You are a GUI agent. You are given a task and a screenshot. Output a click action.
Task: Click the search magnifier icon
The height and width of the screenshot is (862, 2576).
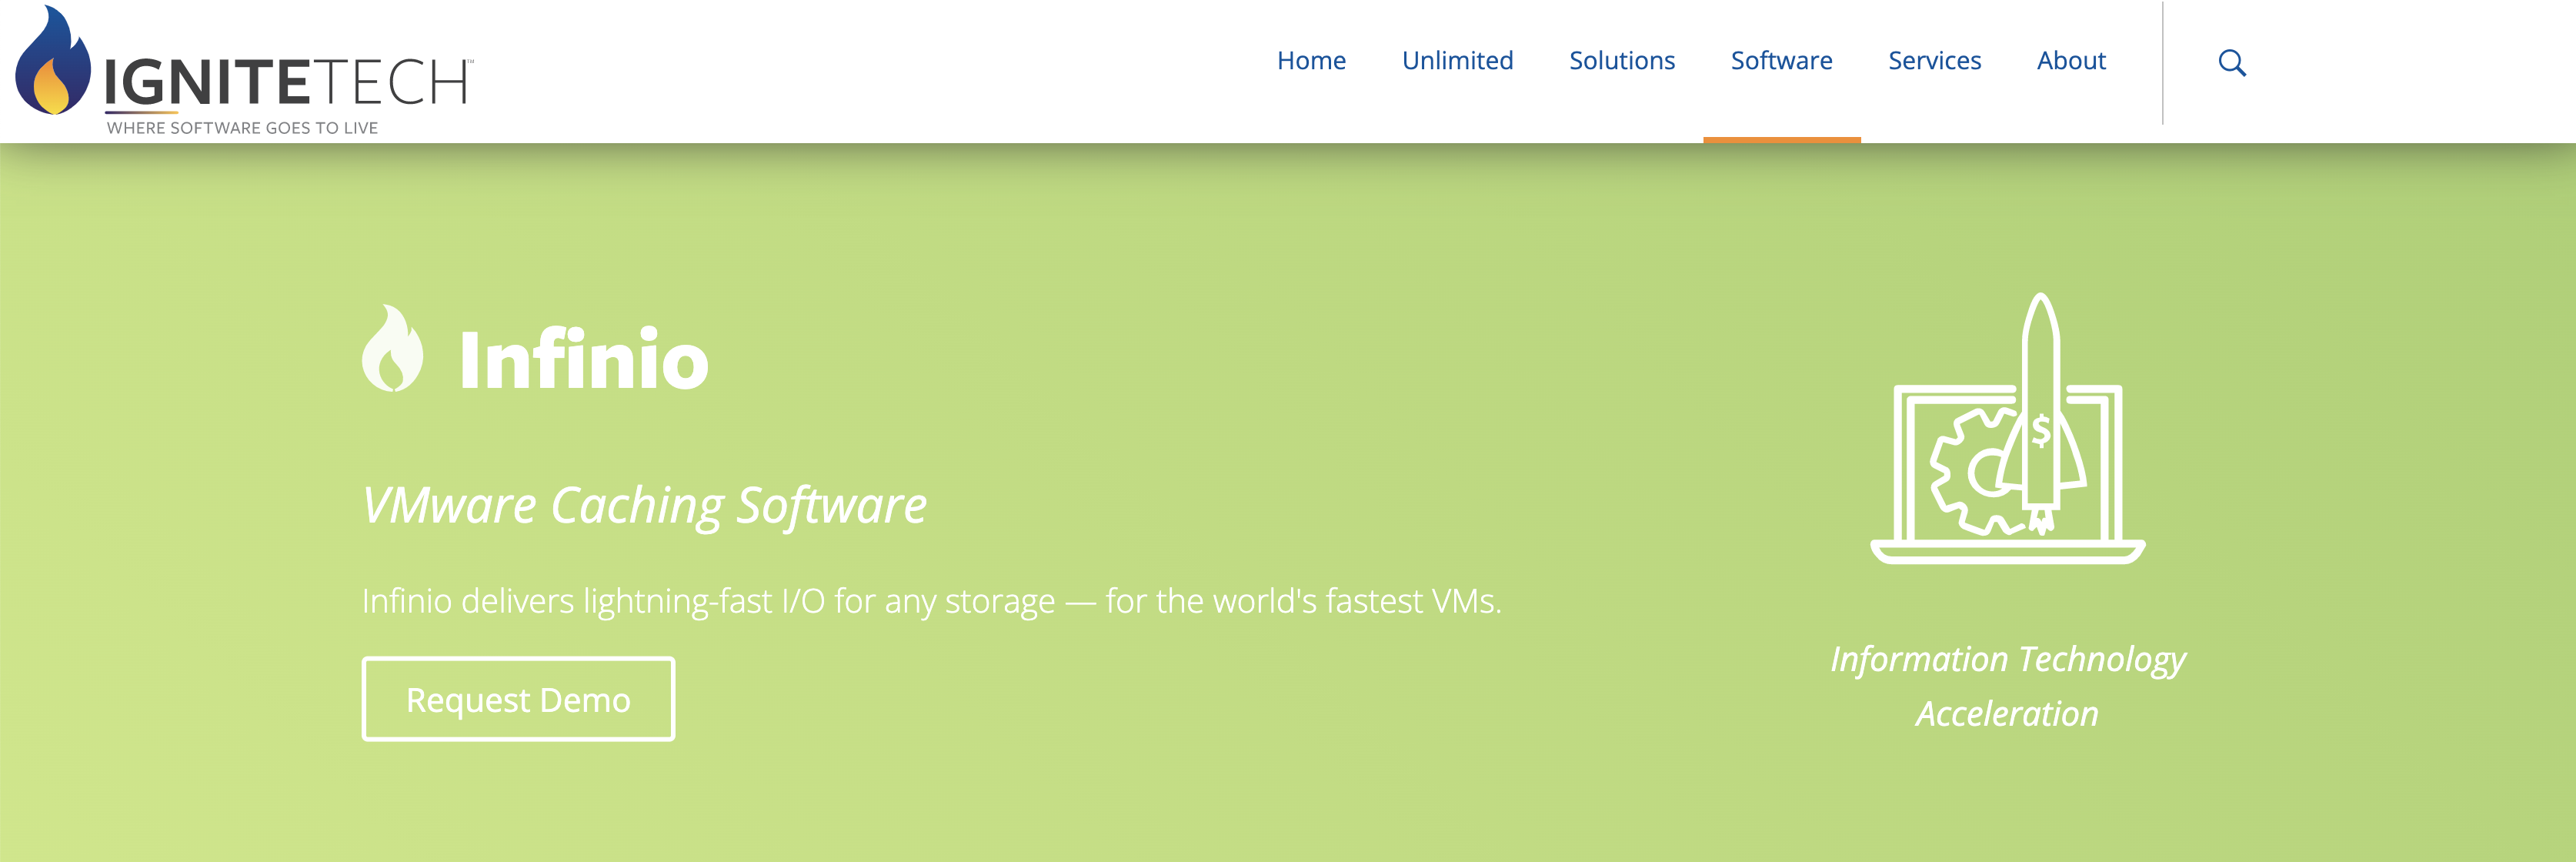pos(2231,63)
